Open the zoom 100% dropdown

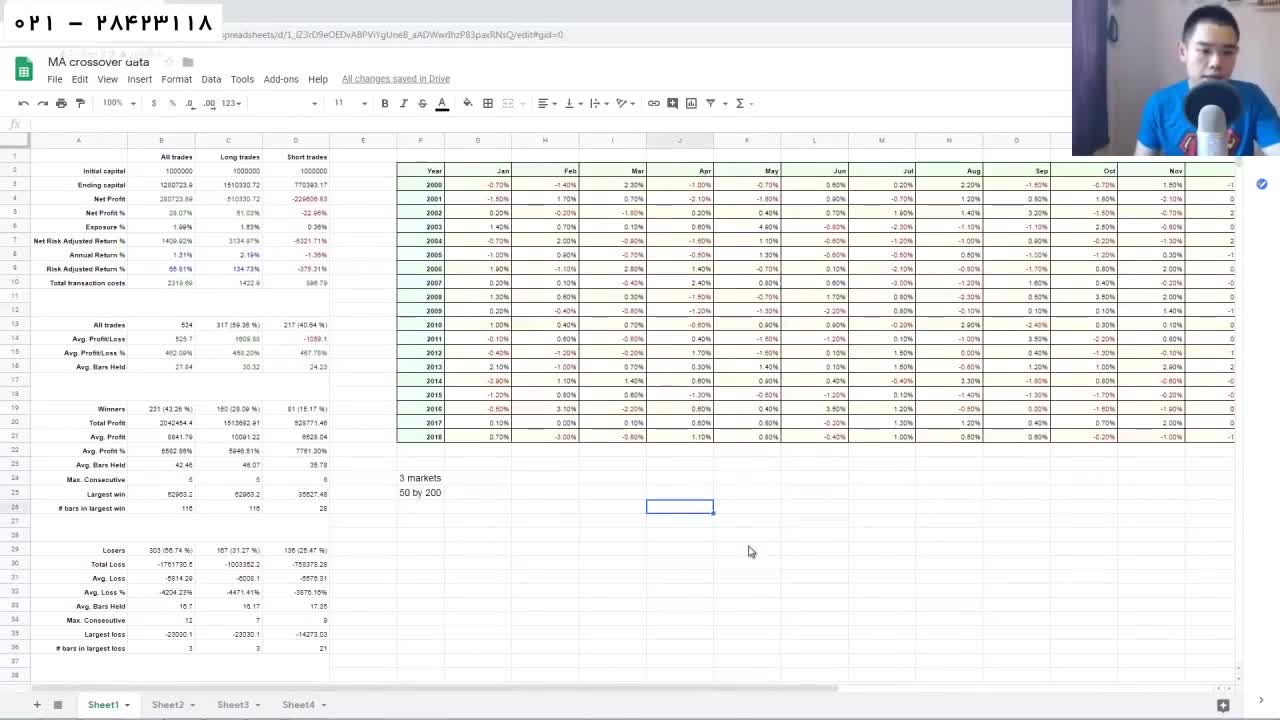(x=118, y=103)
